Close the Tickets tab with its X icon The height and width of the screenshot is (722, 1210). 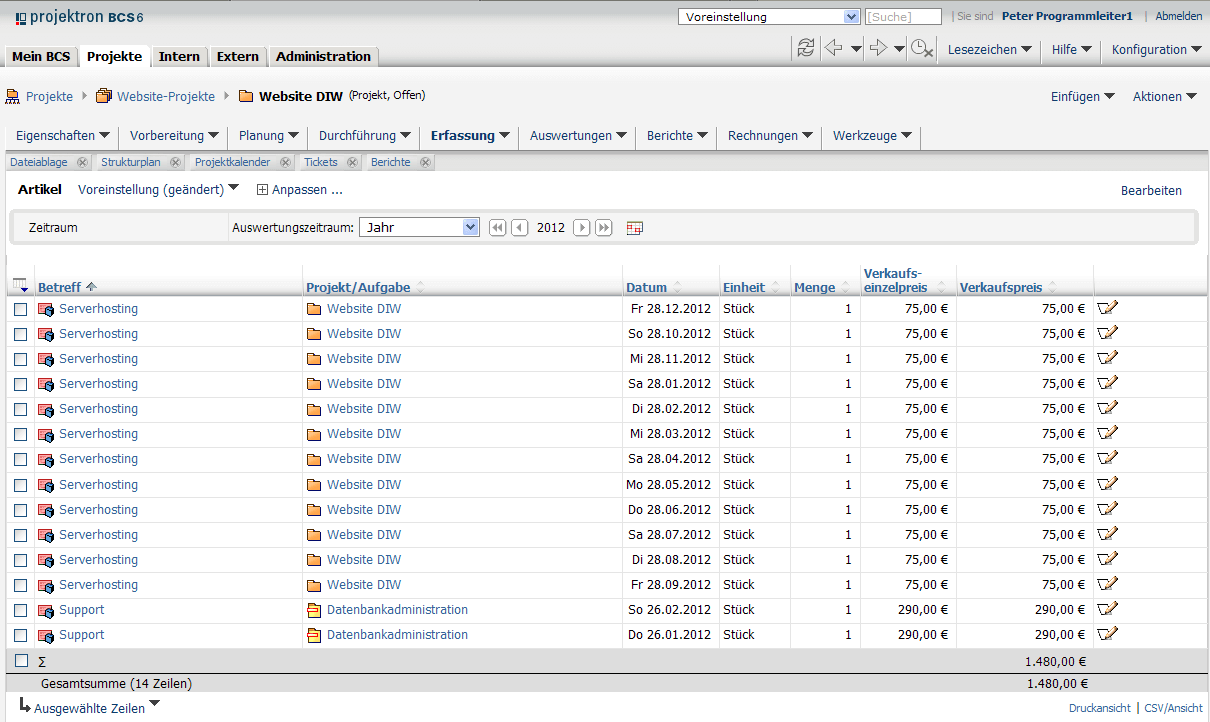(x=352, y=162)
